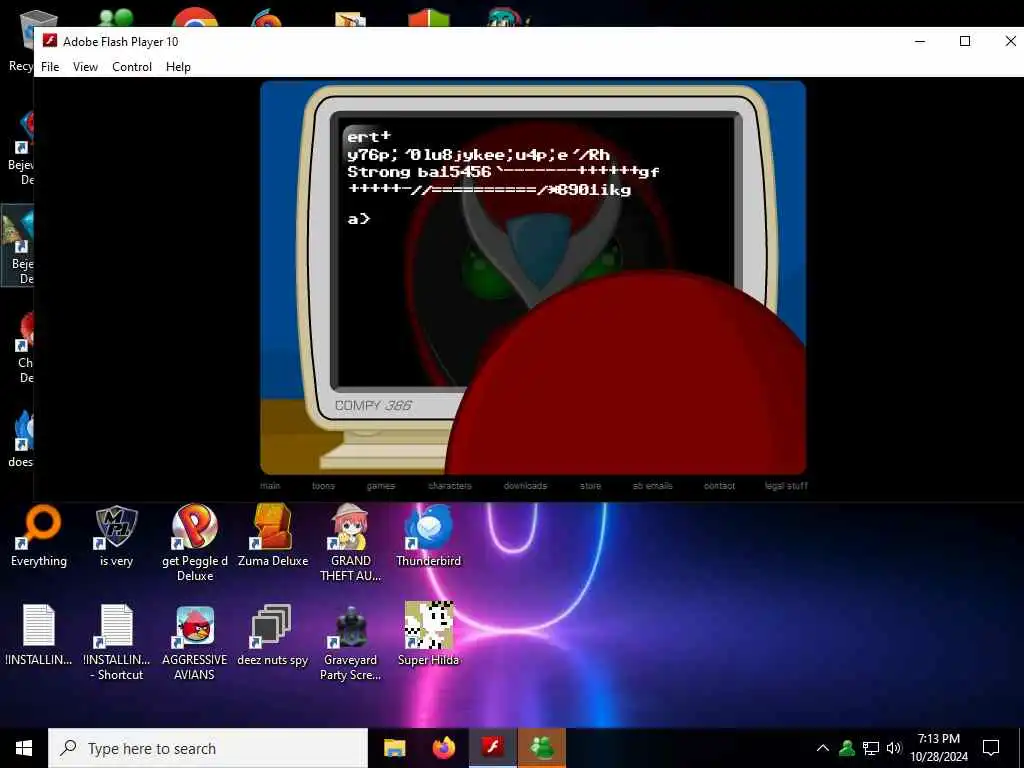Open File Explorer from the taskbar
This screenshot has height=768, width=1024.
pyautogui.click(x=394, y=748)
